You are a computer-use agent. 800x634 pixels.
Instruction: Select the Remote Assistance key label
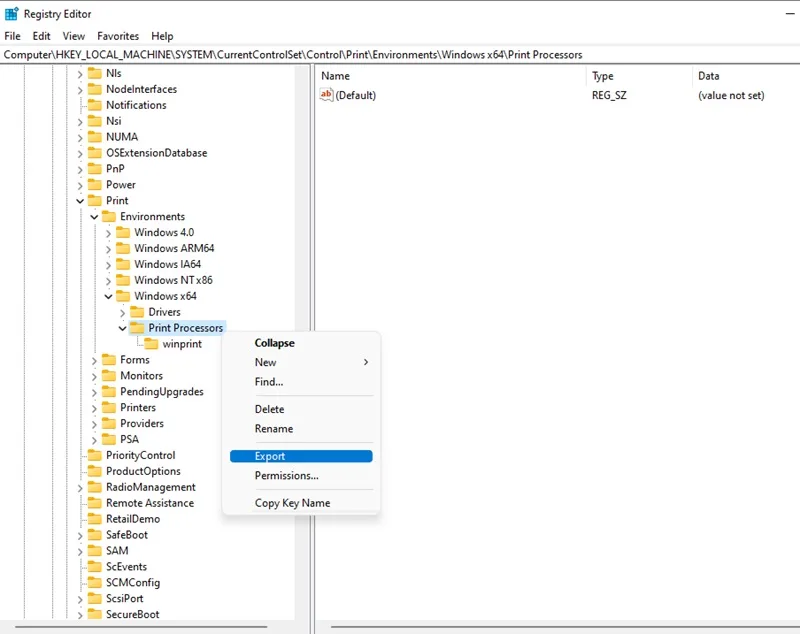(149, 503)
